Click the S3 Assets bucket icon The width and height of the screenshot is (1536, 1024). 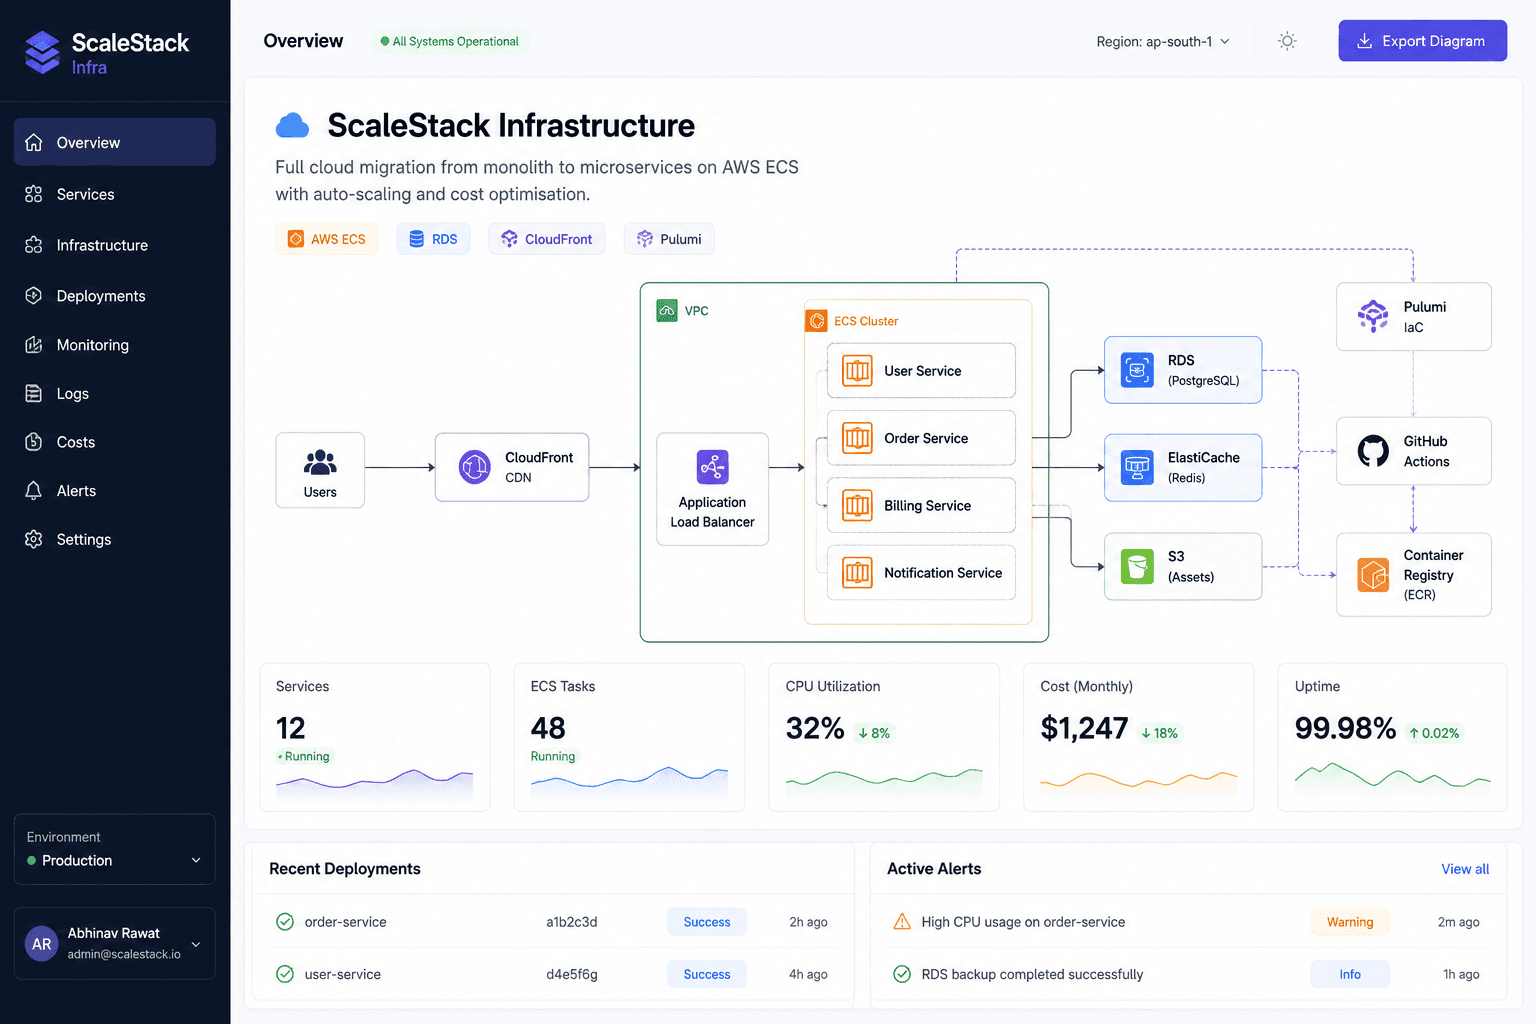click(x=1137, y=566)
